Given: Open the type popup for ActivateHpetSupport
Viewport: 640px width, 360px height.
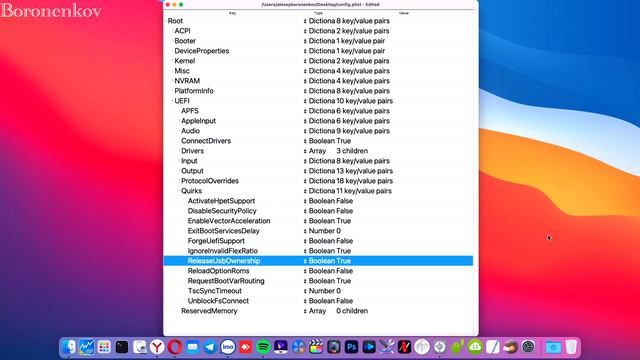Looking at the screenshot, I should (305, 201).
